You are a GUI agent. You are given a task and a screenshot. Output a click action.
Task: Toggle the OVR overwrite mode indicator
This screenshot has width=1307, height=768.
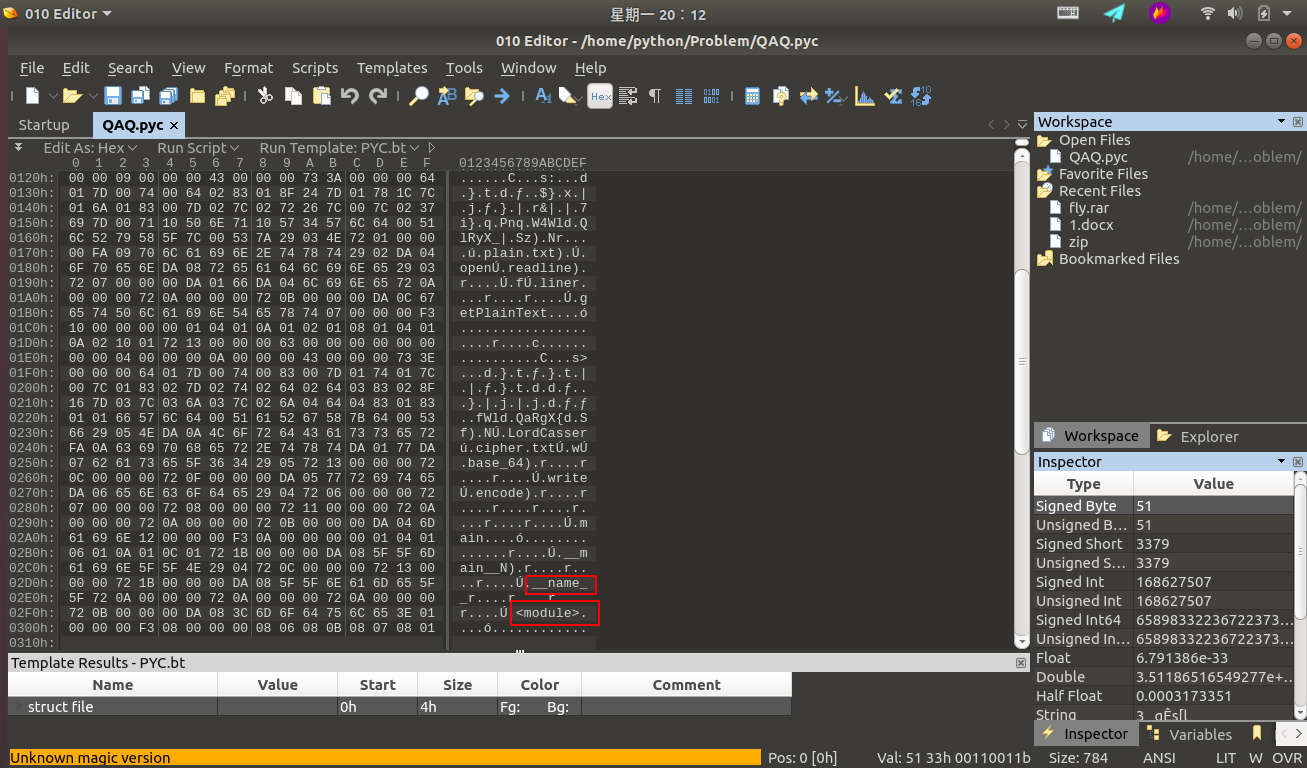(x=1287, y=758)
